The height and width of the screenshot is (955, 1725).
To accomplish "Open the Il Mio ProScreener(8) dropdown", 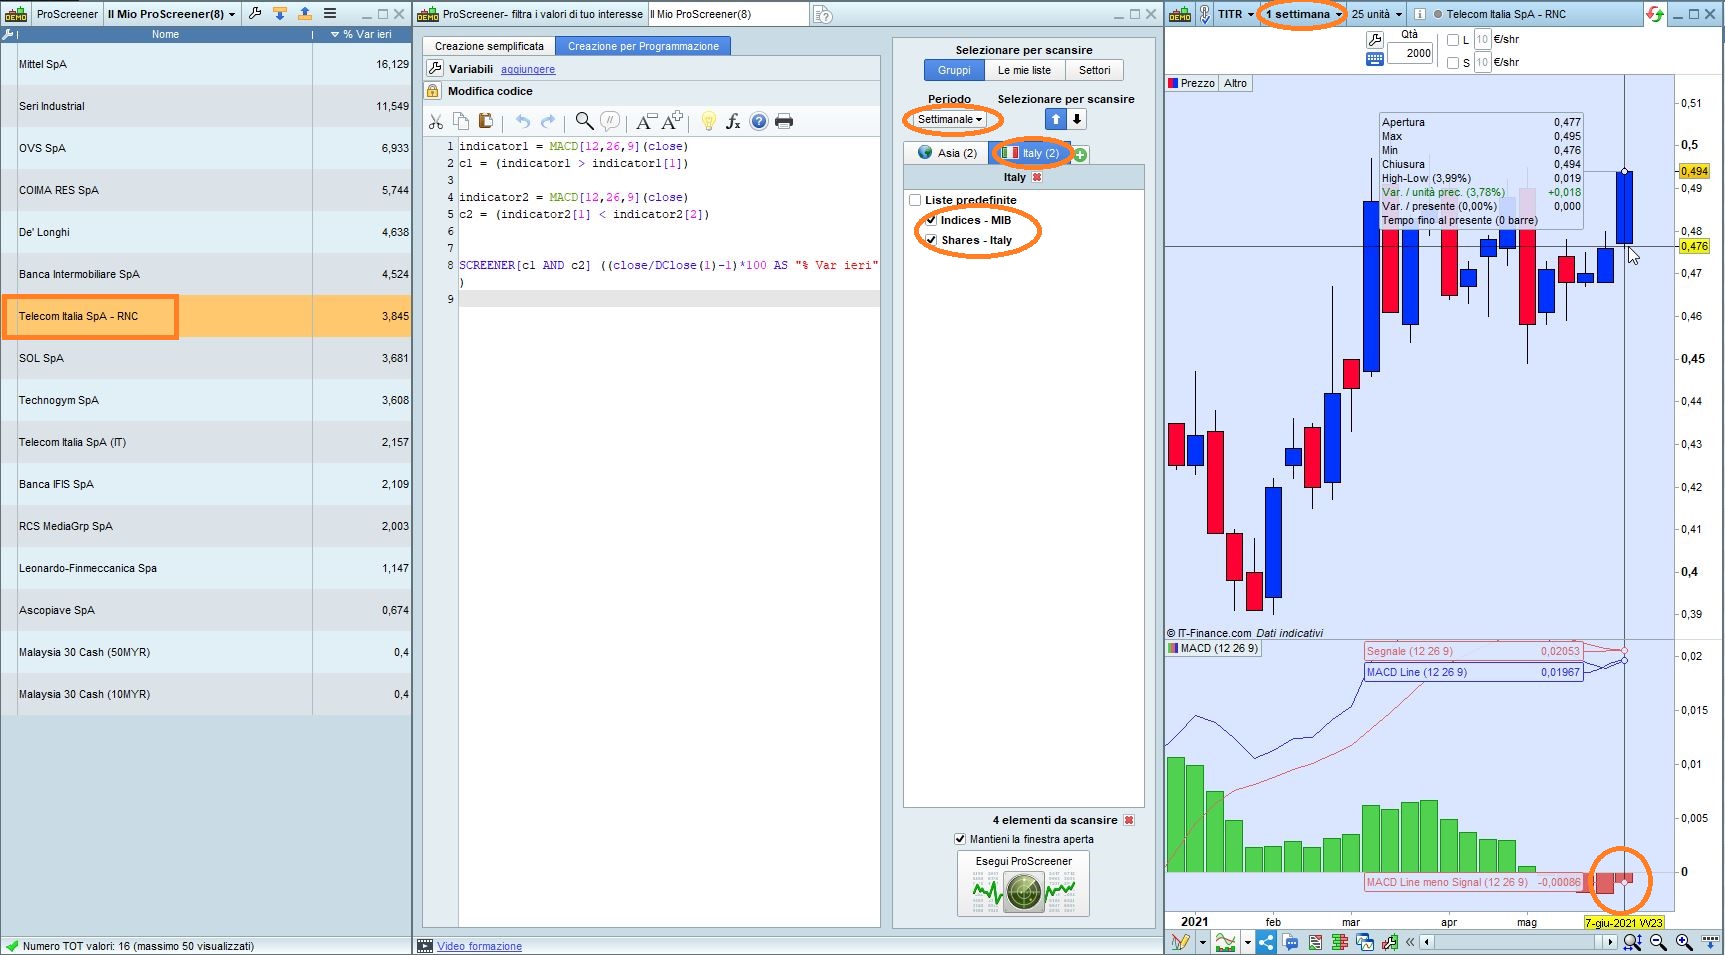I will click(171, 14).
